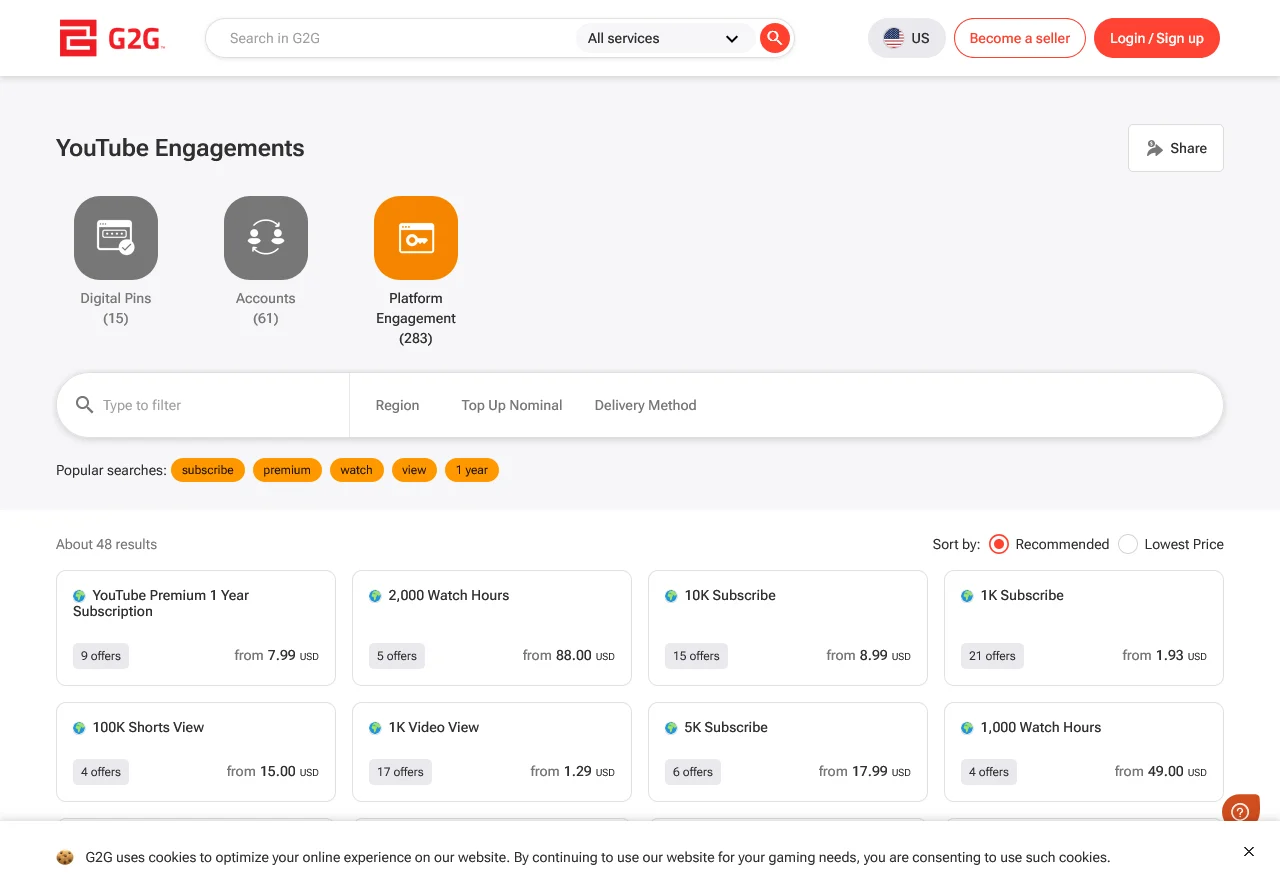Select the Lowest Price sort option
The height and width of the screenshot is (891, 1280).
pos(1171,544)
